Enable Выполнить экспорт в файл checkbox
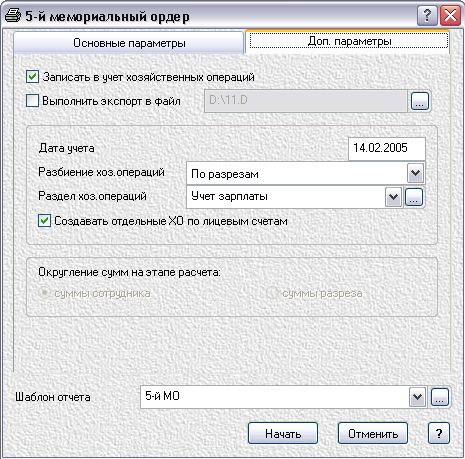465x459 pixels. pyautogui.click(x=32, y=101)
